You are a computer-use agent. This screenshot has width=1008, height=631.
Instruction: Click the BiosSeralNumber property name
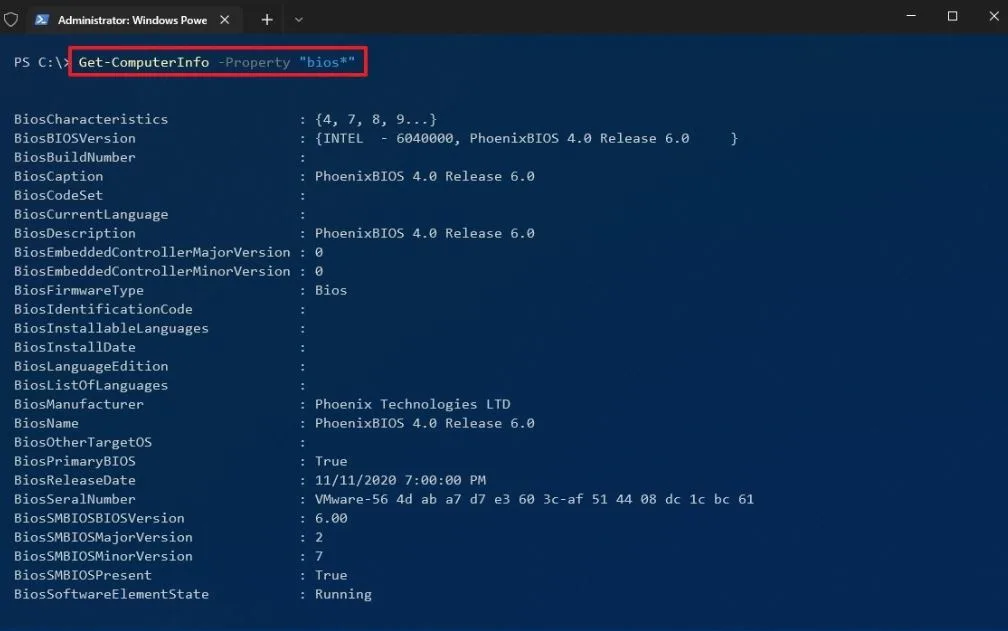click(75, 499)
